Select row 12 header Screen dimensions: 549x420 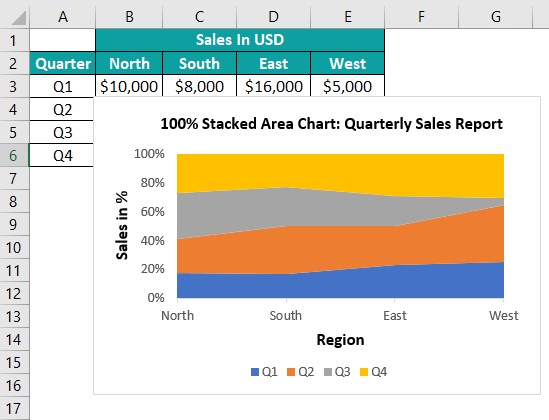[14, 294]
